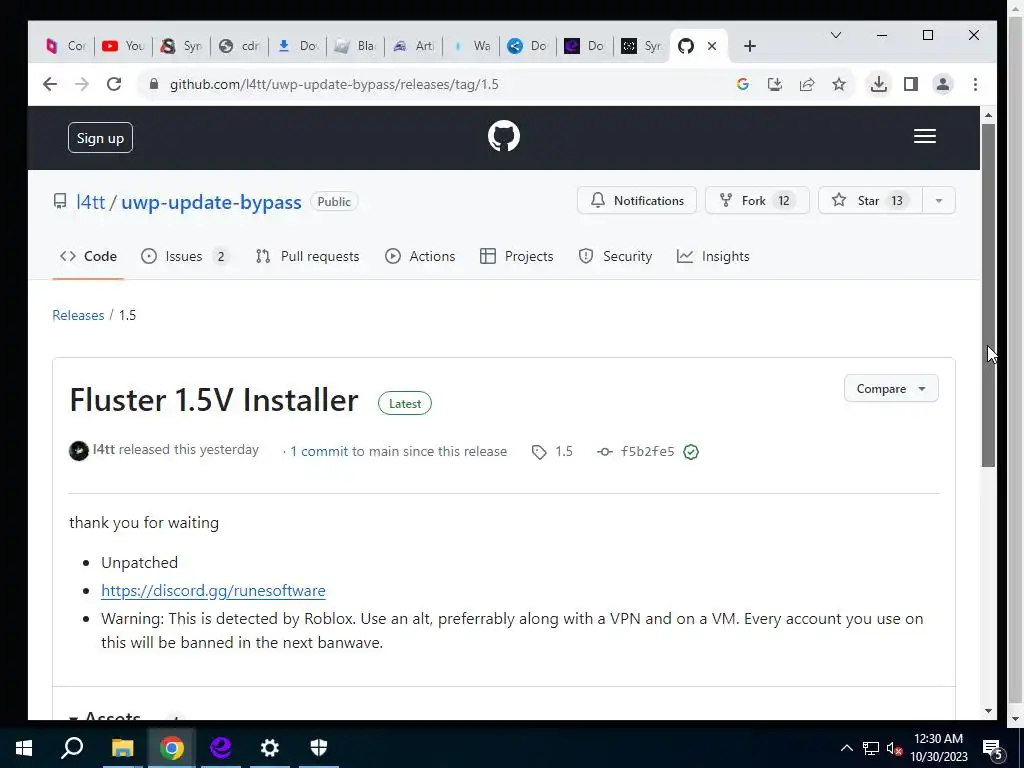The image size is (1024, 768).
Task: Open the notification center icon
Action: point(993,750)
